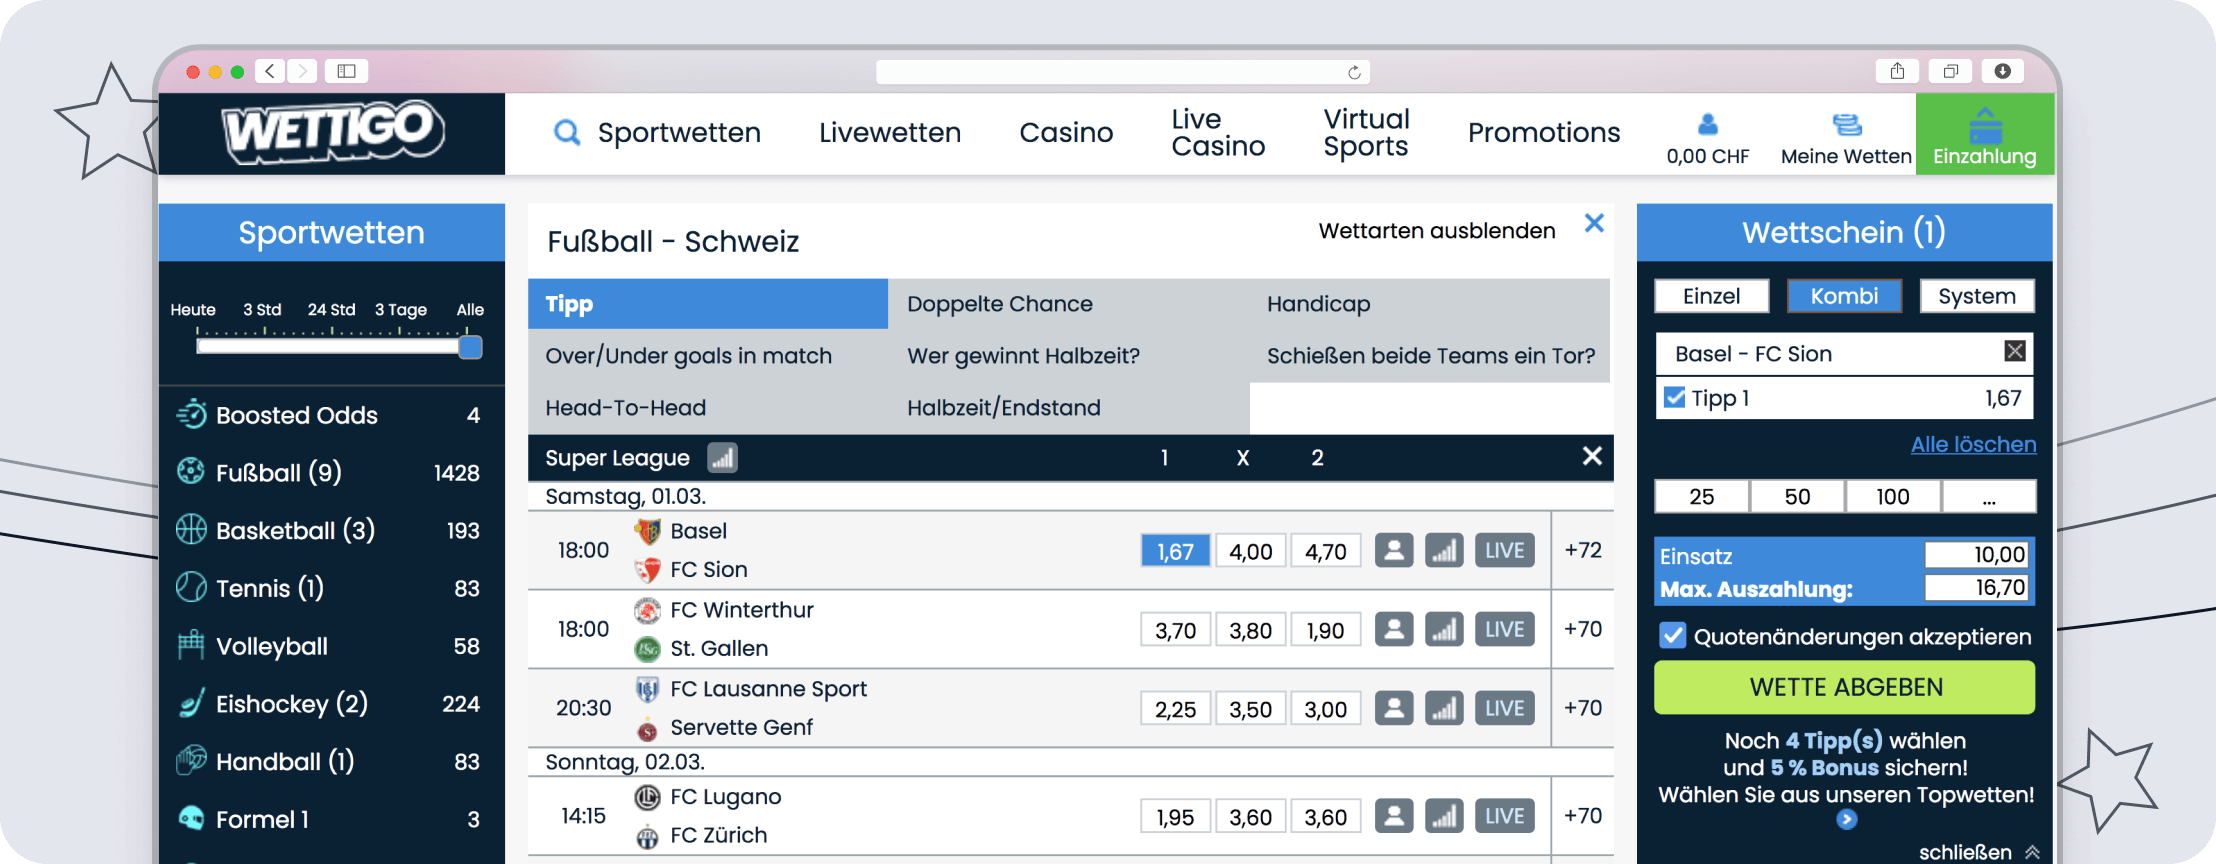Open Boosted Odds in sidebar
This screenshot has height=864, width=2216.
pos(331,415)
